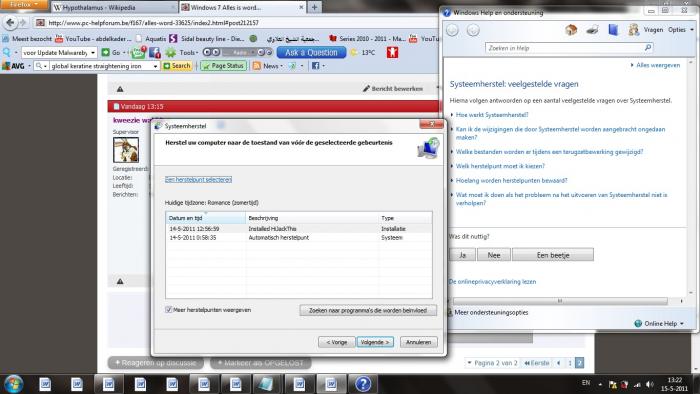Click the EN language indicator in taskbar
The width and height of the screenshot is (700, 394).
point(586,382)
